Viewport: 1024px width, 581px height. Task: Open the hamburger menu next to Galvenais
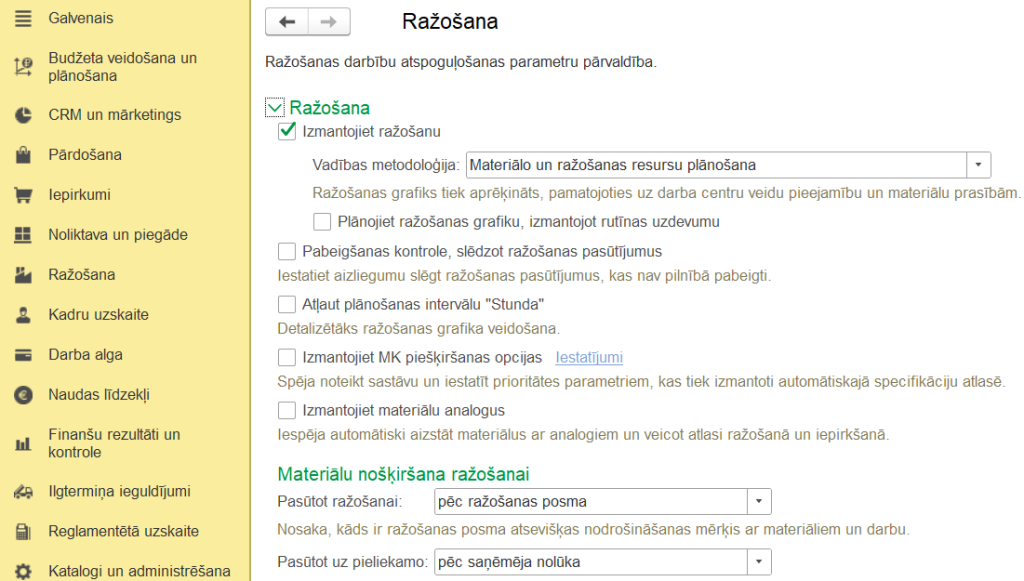tap(22, 17)
